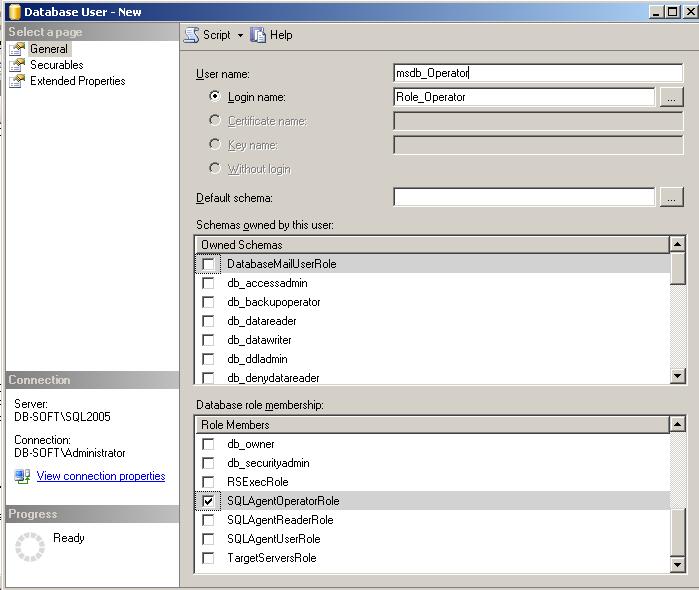Screen dimensions: 699x590
Task: Select the SQLAgentOperatorRole row text
Action: [283, 501]
